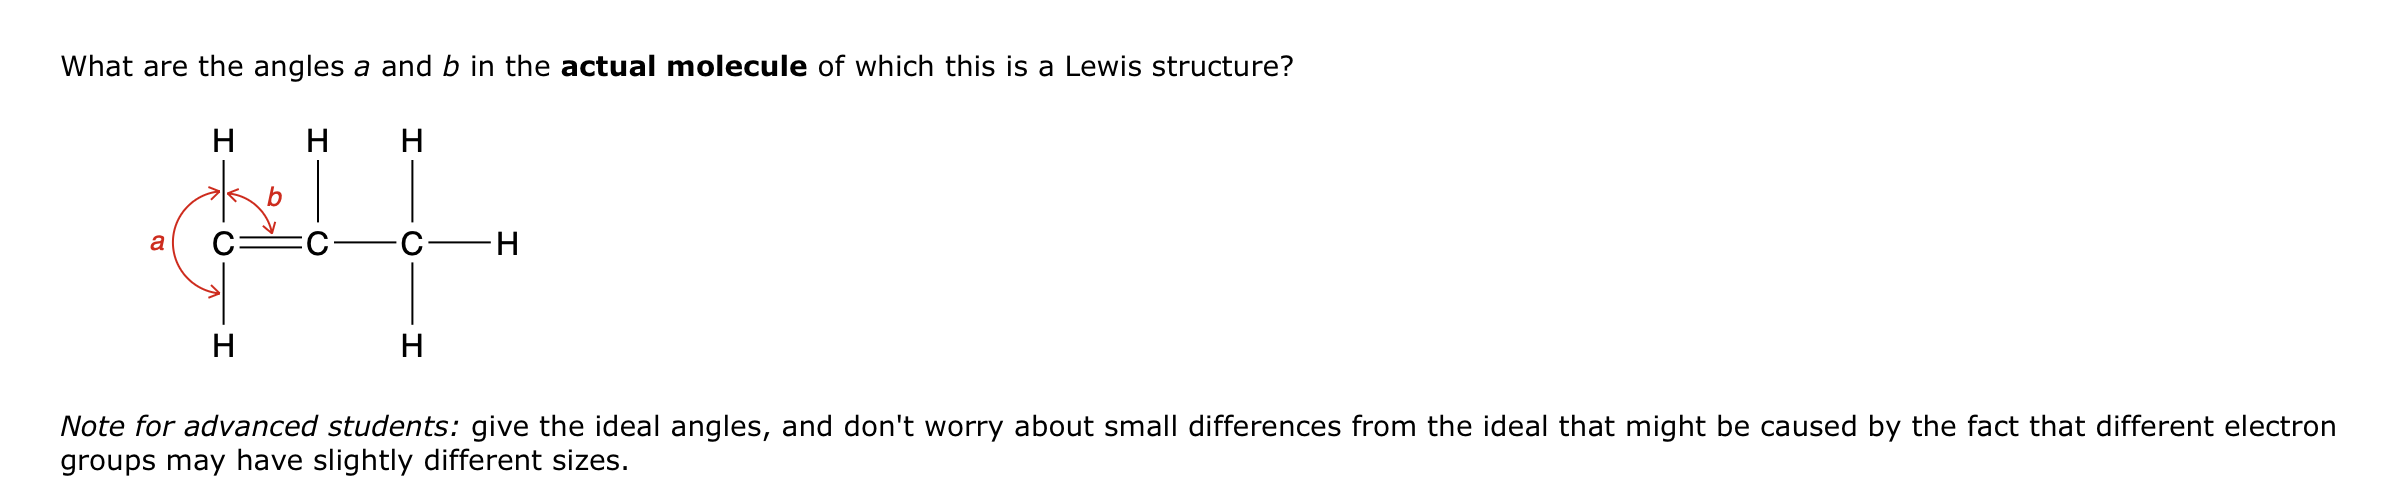
Task: Select the leftmost carbon atom
Action: click(223, 244)
